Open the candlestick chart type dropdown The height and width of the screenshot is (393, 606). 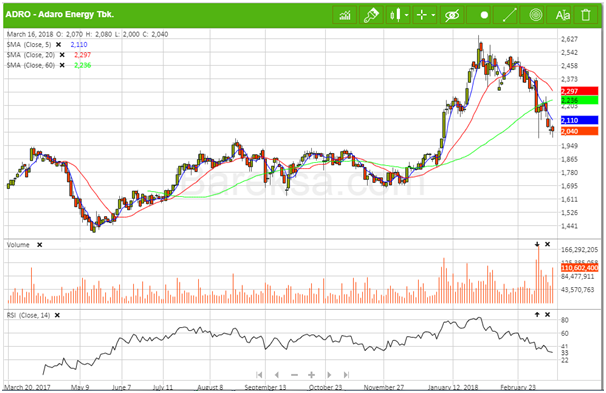click(398, 15)
